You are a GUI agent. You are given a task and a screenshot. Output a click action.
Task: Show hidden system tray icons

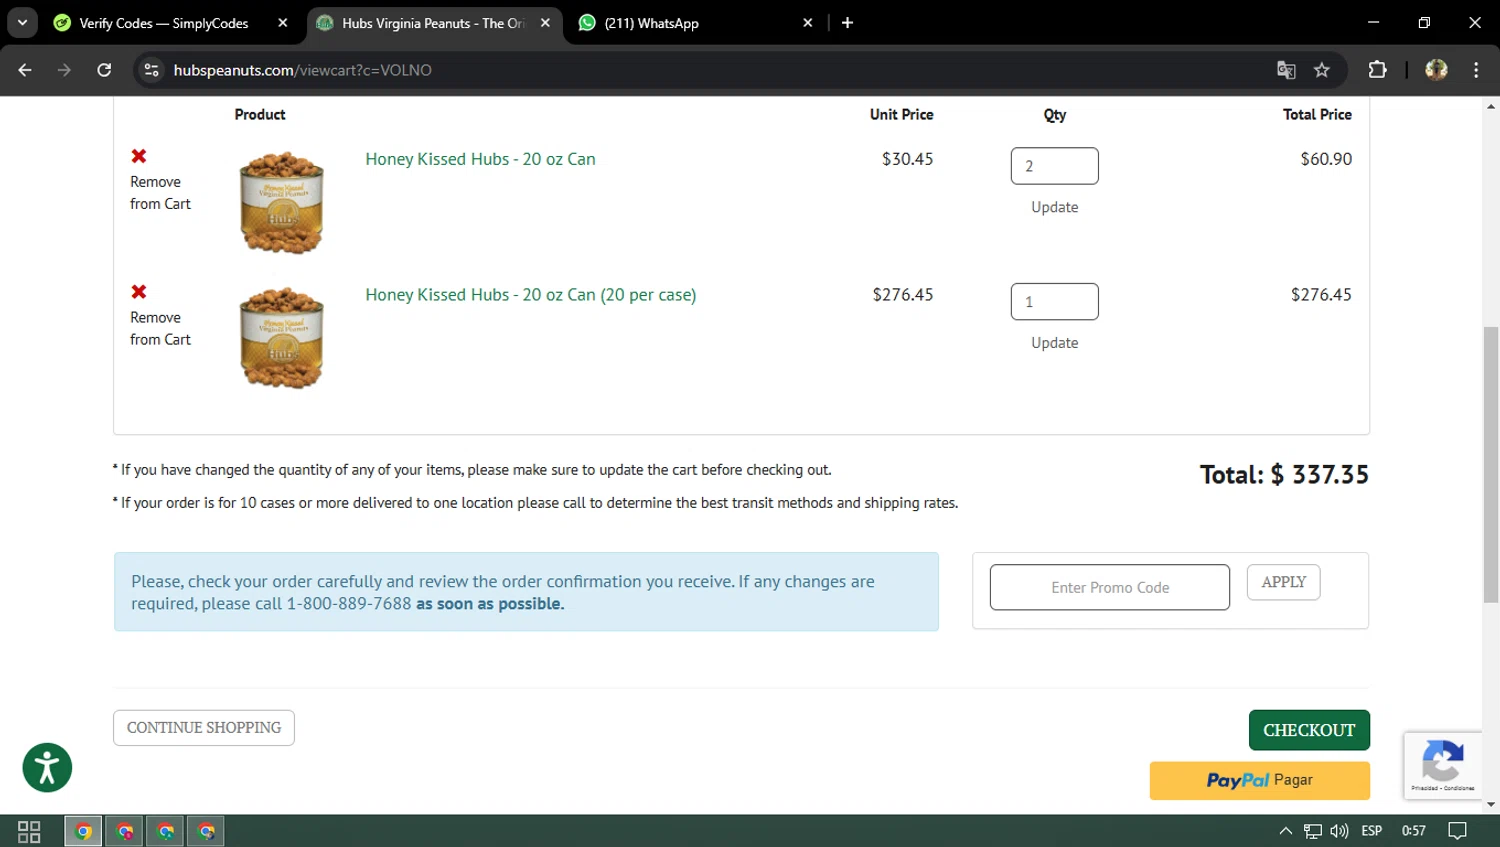(1286, 831)
